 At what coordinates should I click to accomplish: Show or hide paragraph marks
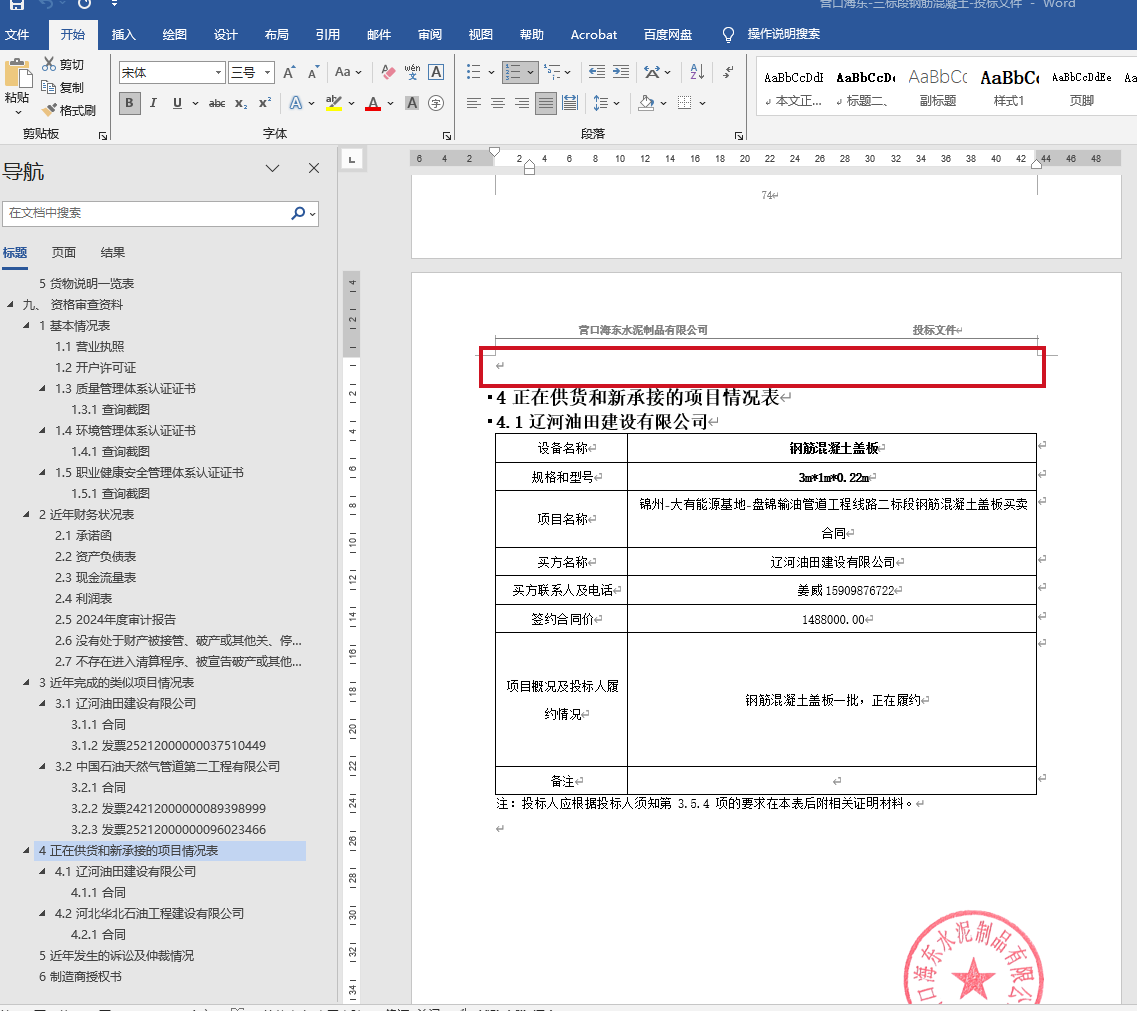pos(728,72)
